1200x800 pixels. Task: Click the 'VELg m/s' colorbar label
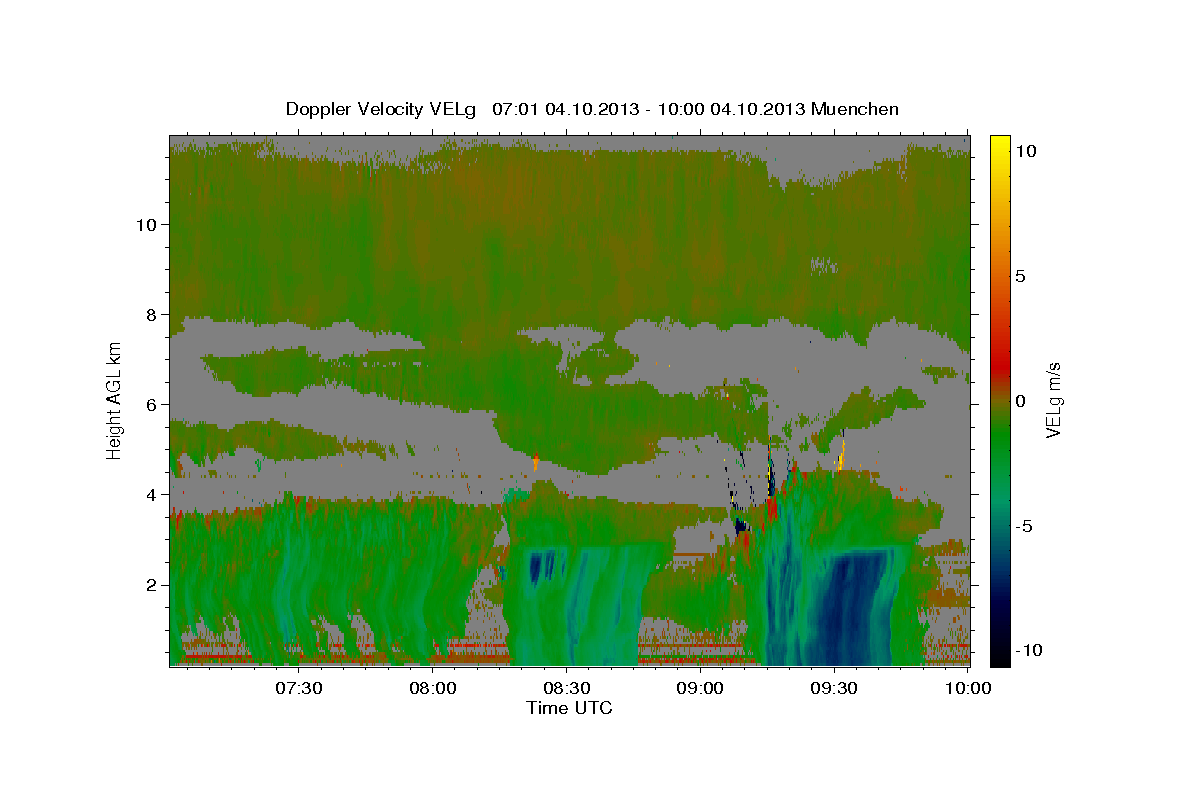[1054, 399]
